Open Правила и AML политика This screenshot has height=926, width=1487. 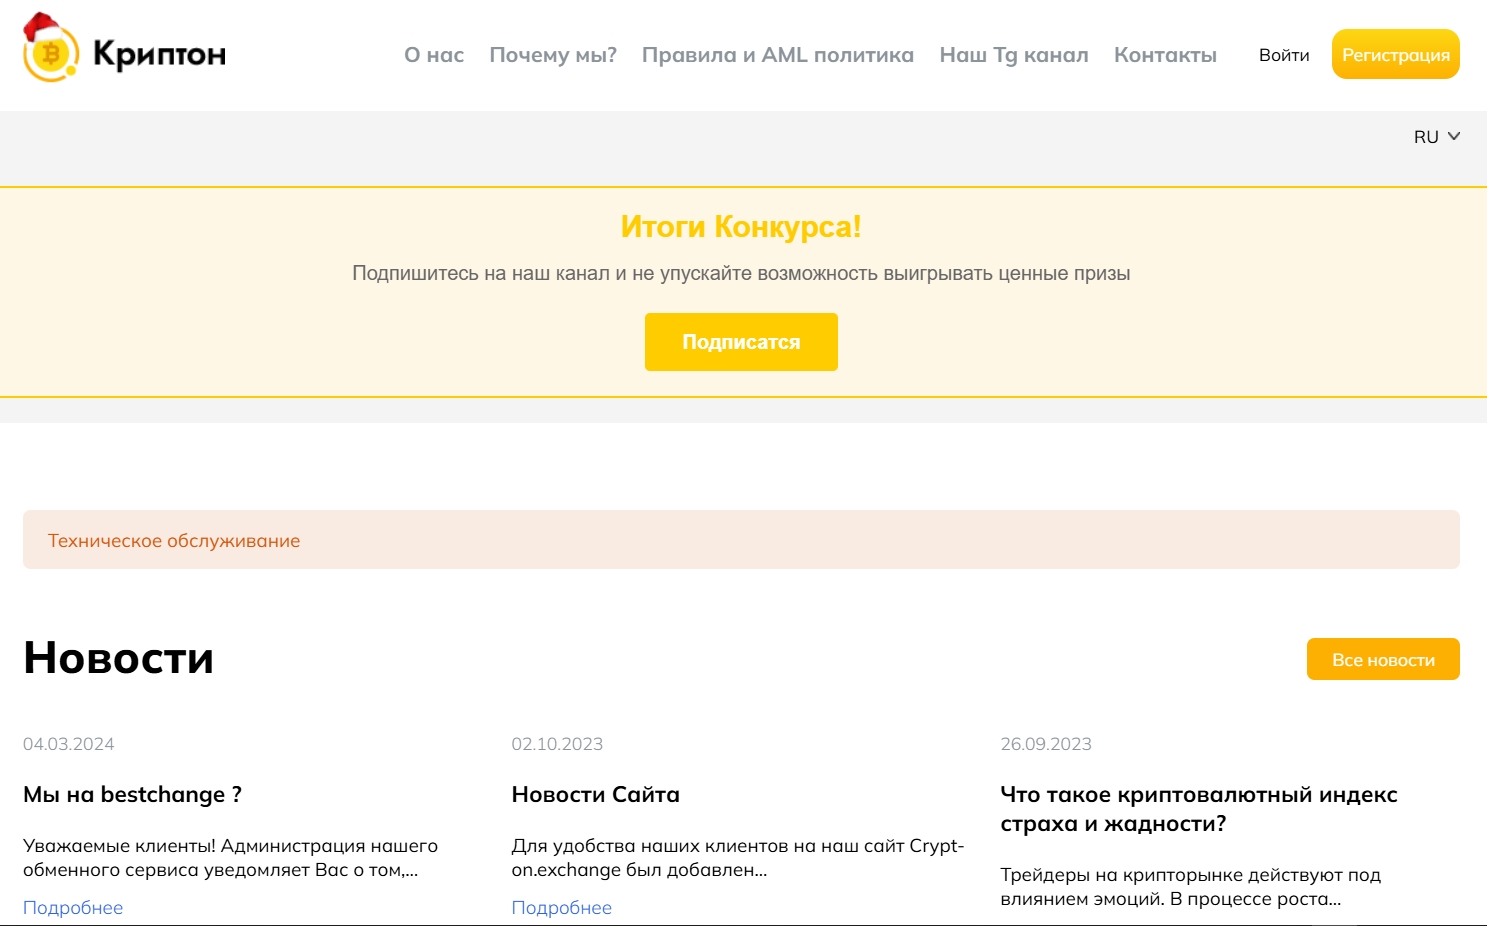tap(778, 55)
